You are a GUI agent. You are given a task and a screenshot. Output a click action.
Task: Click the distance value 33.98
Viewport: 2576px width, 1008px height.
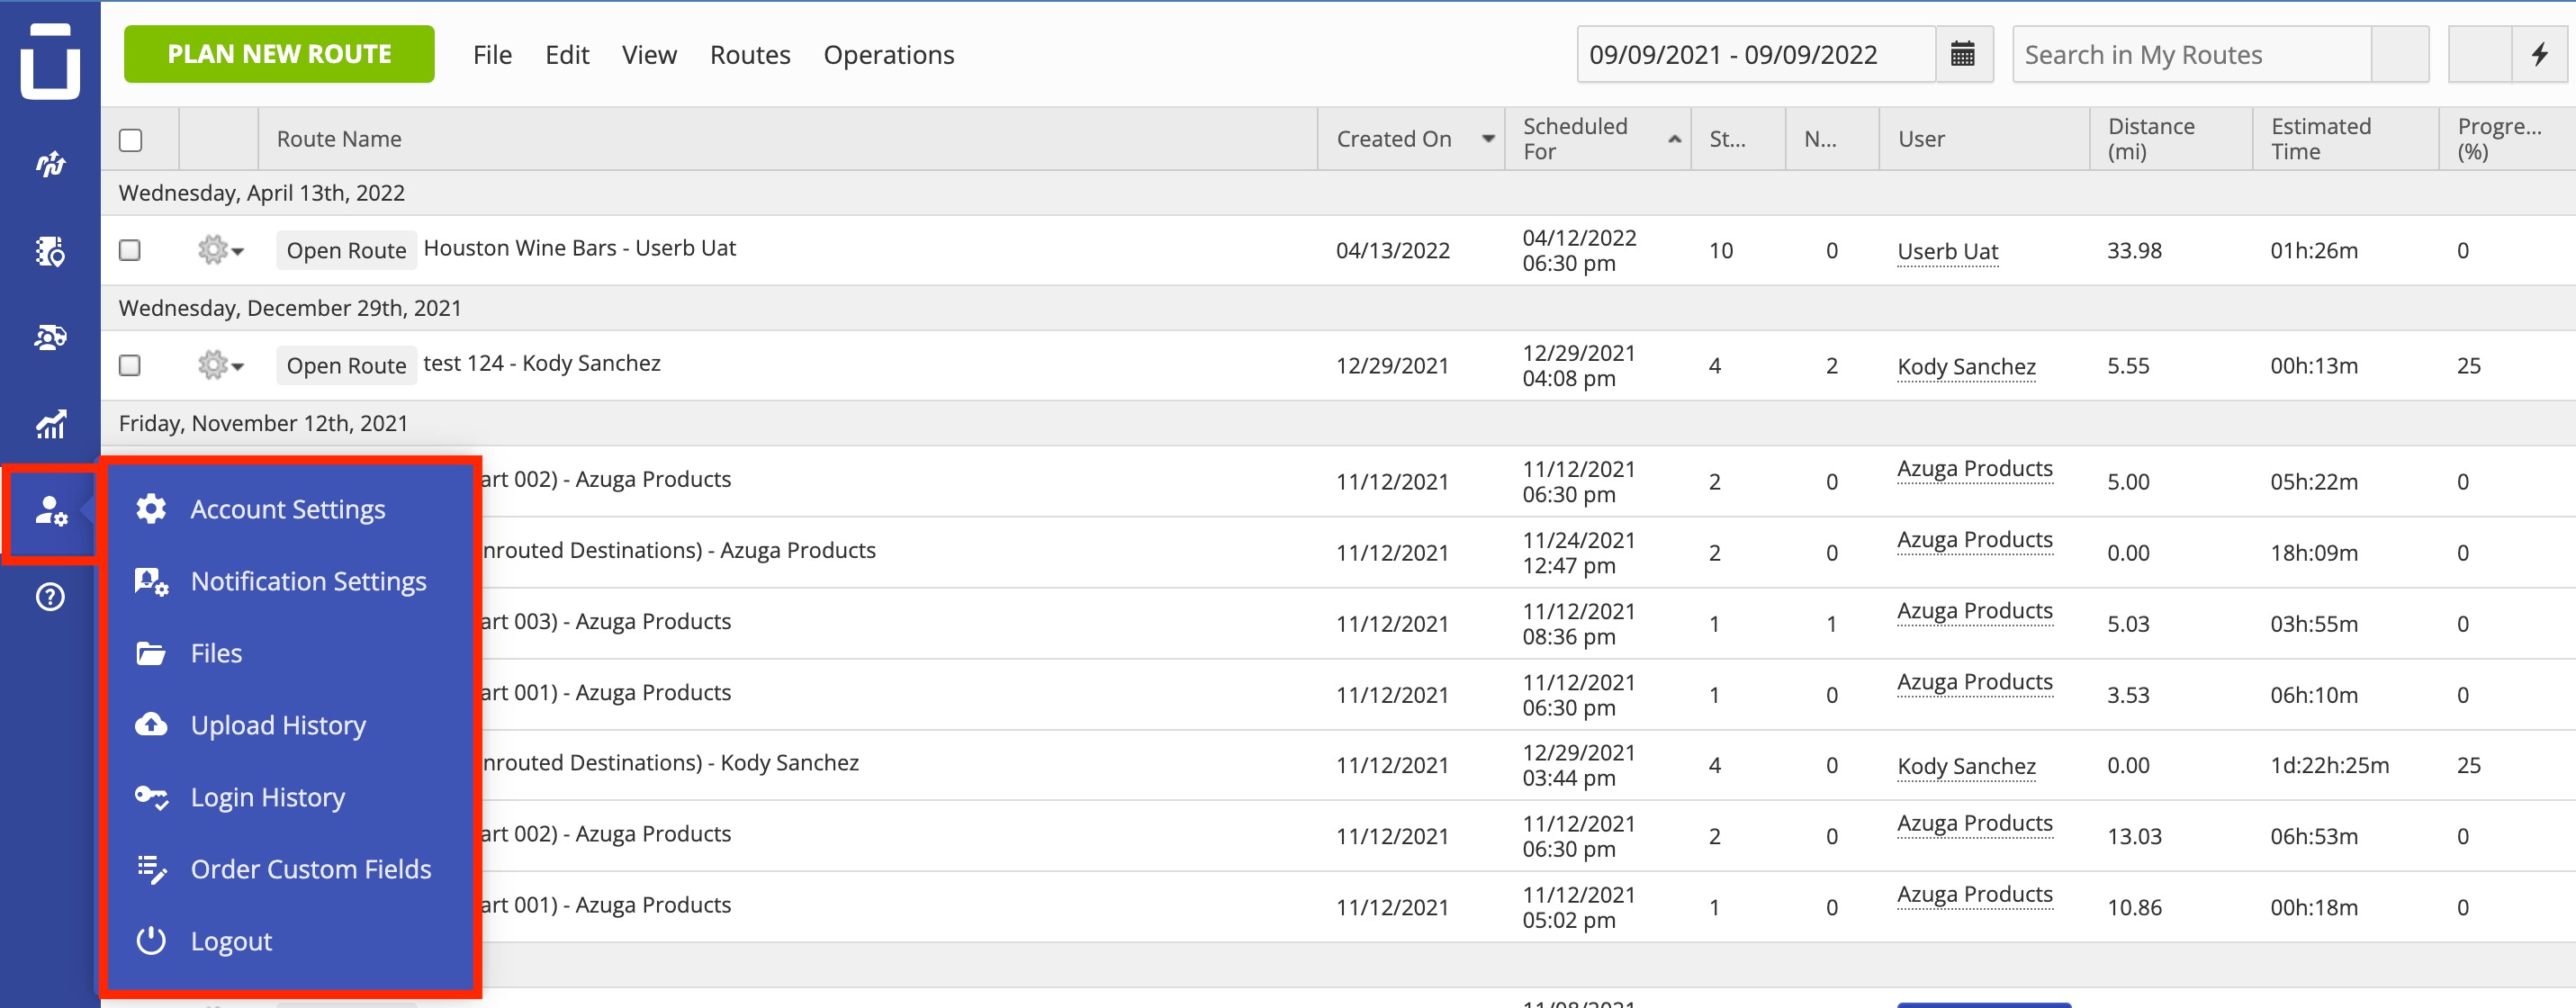pyautogui.click(x=2134, y=250)
